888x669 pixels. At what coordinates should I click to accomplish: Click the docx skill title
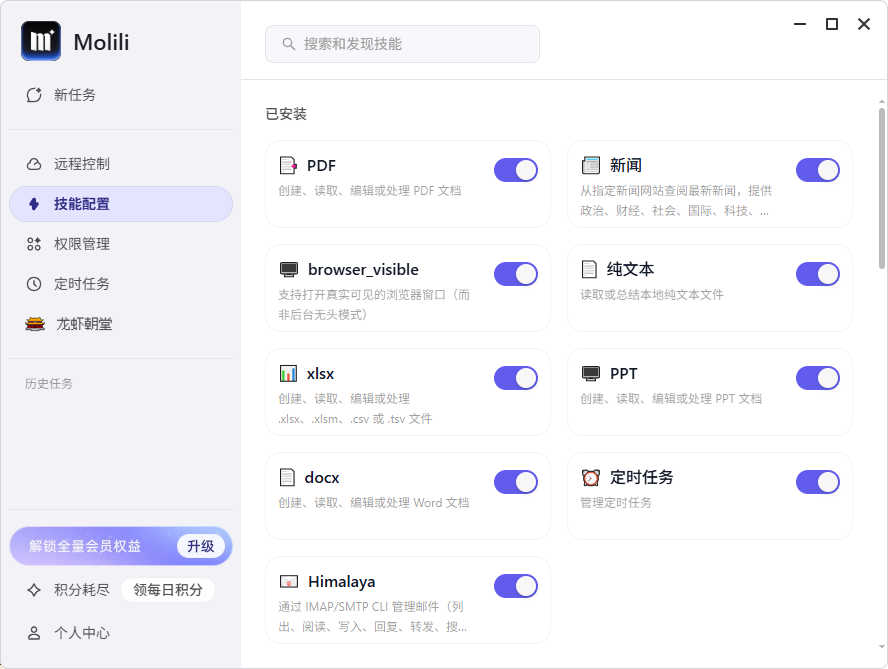(x=322, y=478)
